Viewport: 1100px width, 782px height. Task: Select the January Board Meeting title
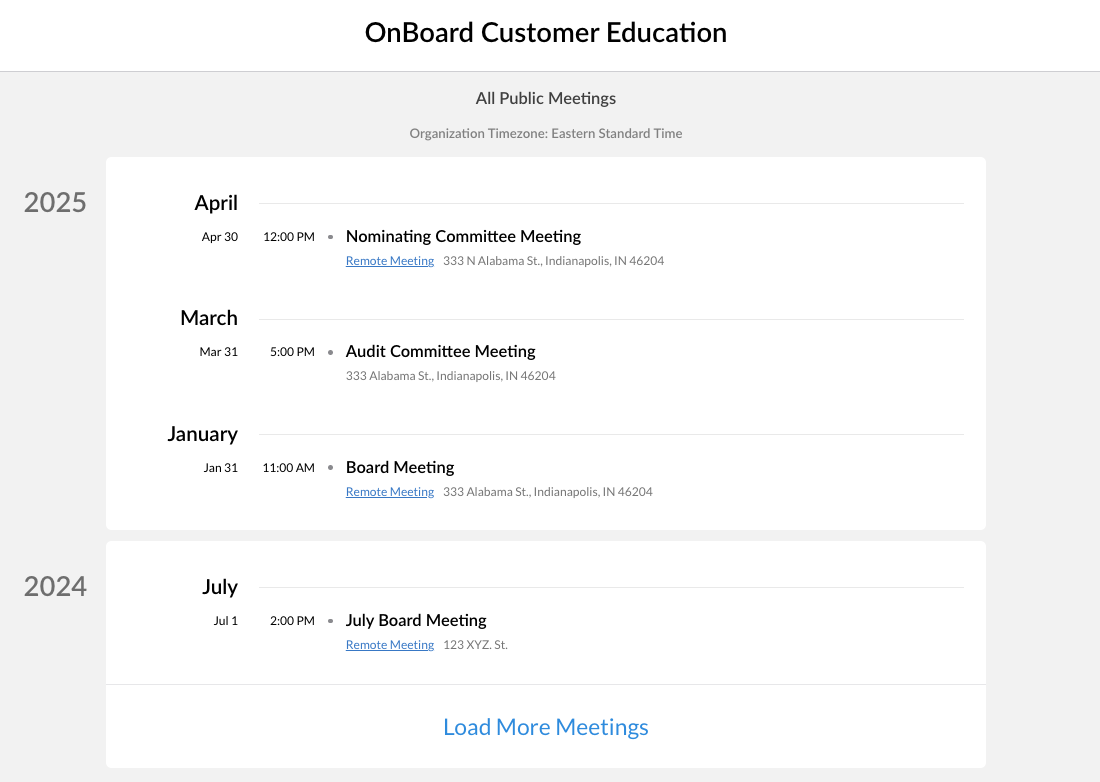400,467
